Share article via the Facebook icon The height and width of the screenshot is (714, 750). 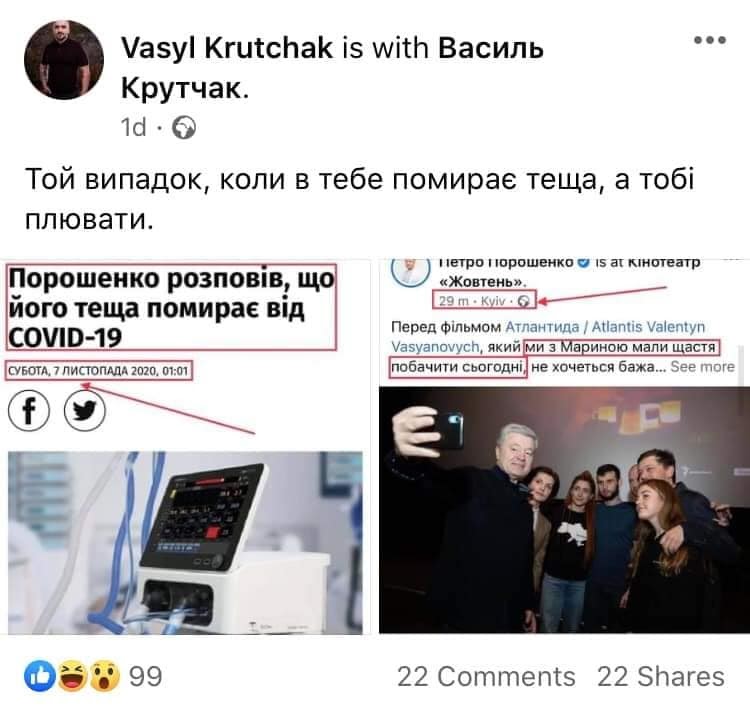coord(29,410)
